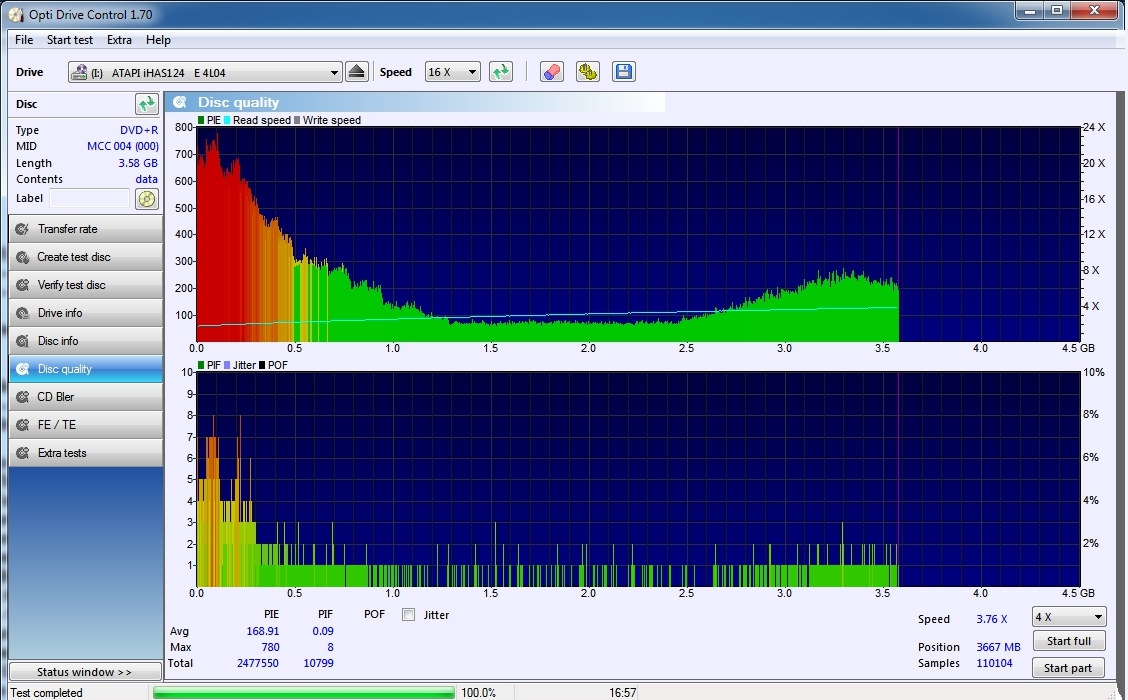This screenshot has width=1128, height=700.
Task: Click the Speed value 3.76 X
Action: pyautogui.click(x=992, y=619)
